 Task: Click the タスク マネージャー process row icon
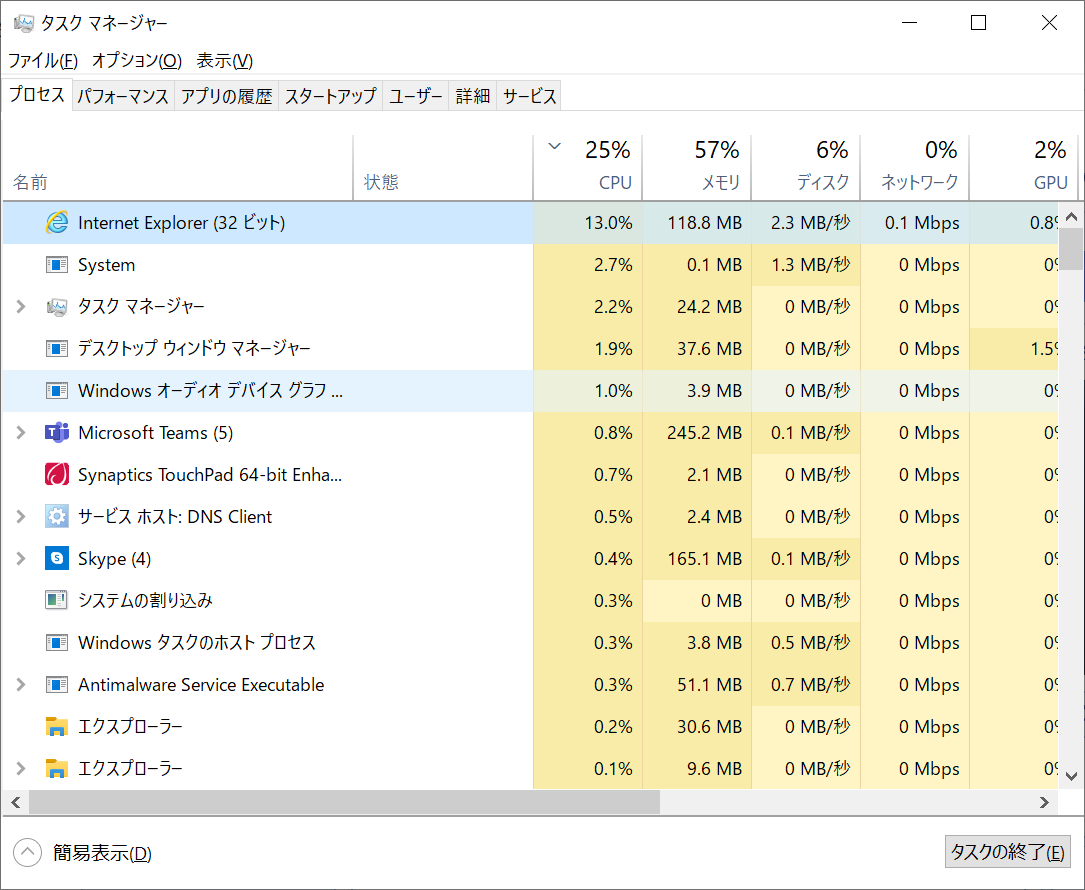click(57, 307)
